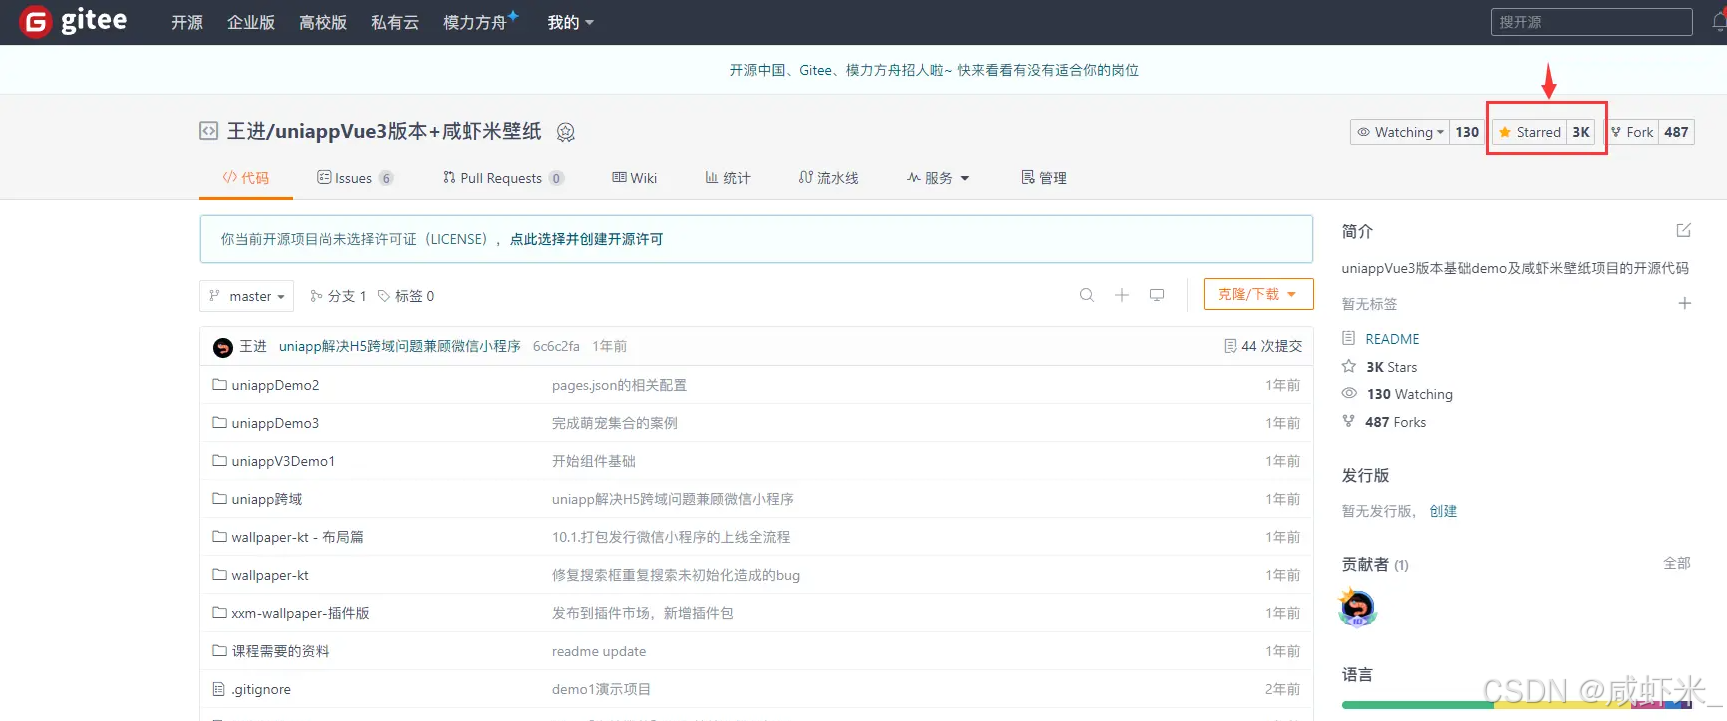This screenshot has width=1727, height=721.
Task: Open the Issues tab
Action: pos(355,178)
